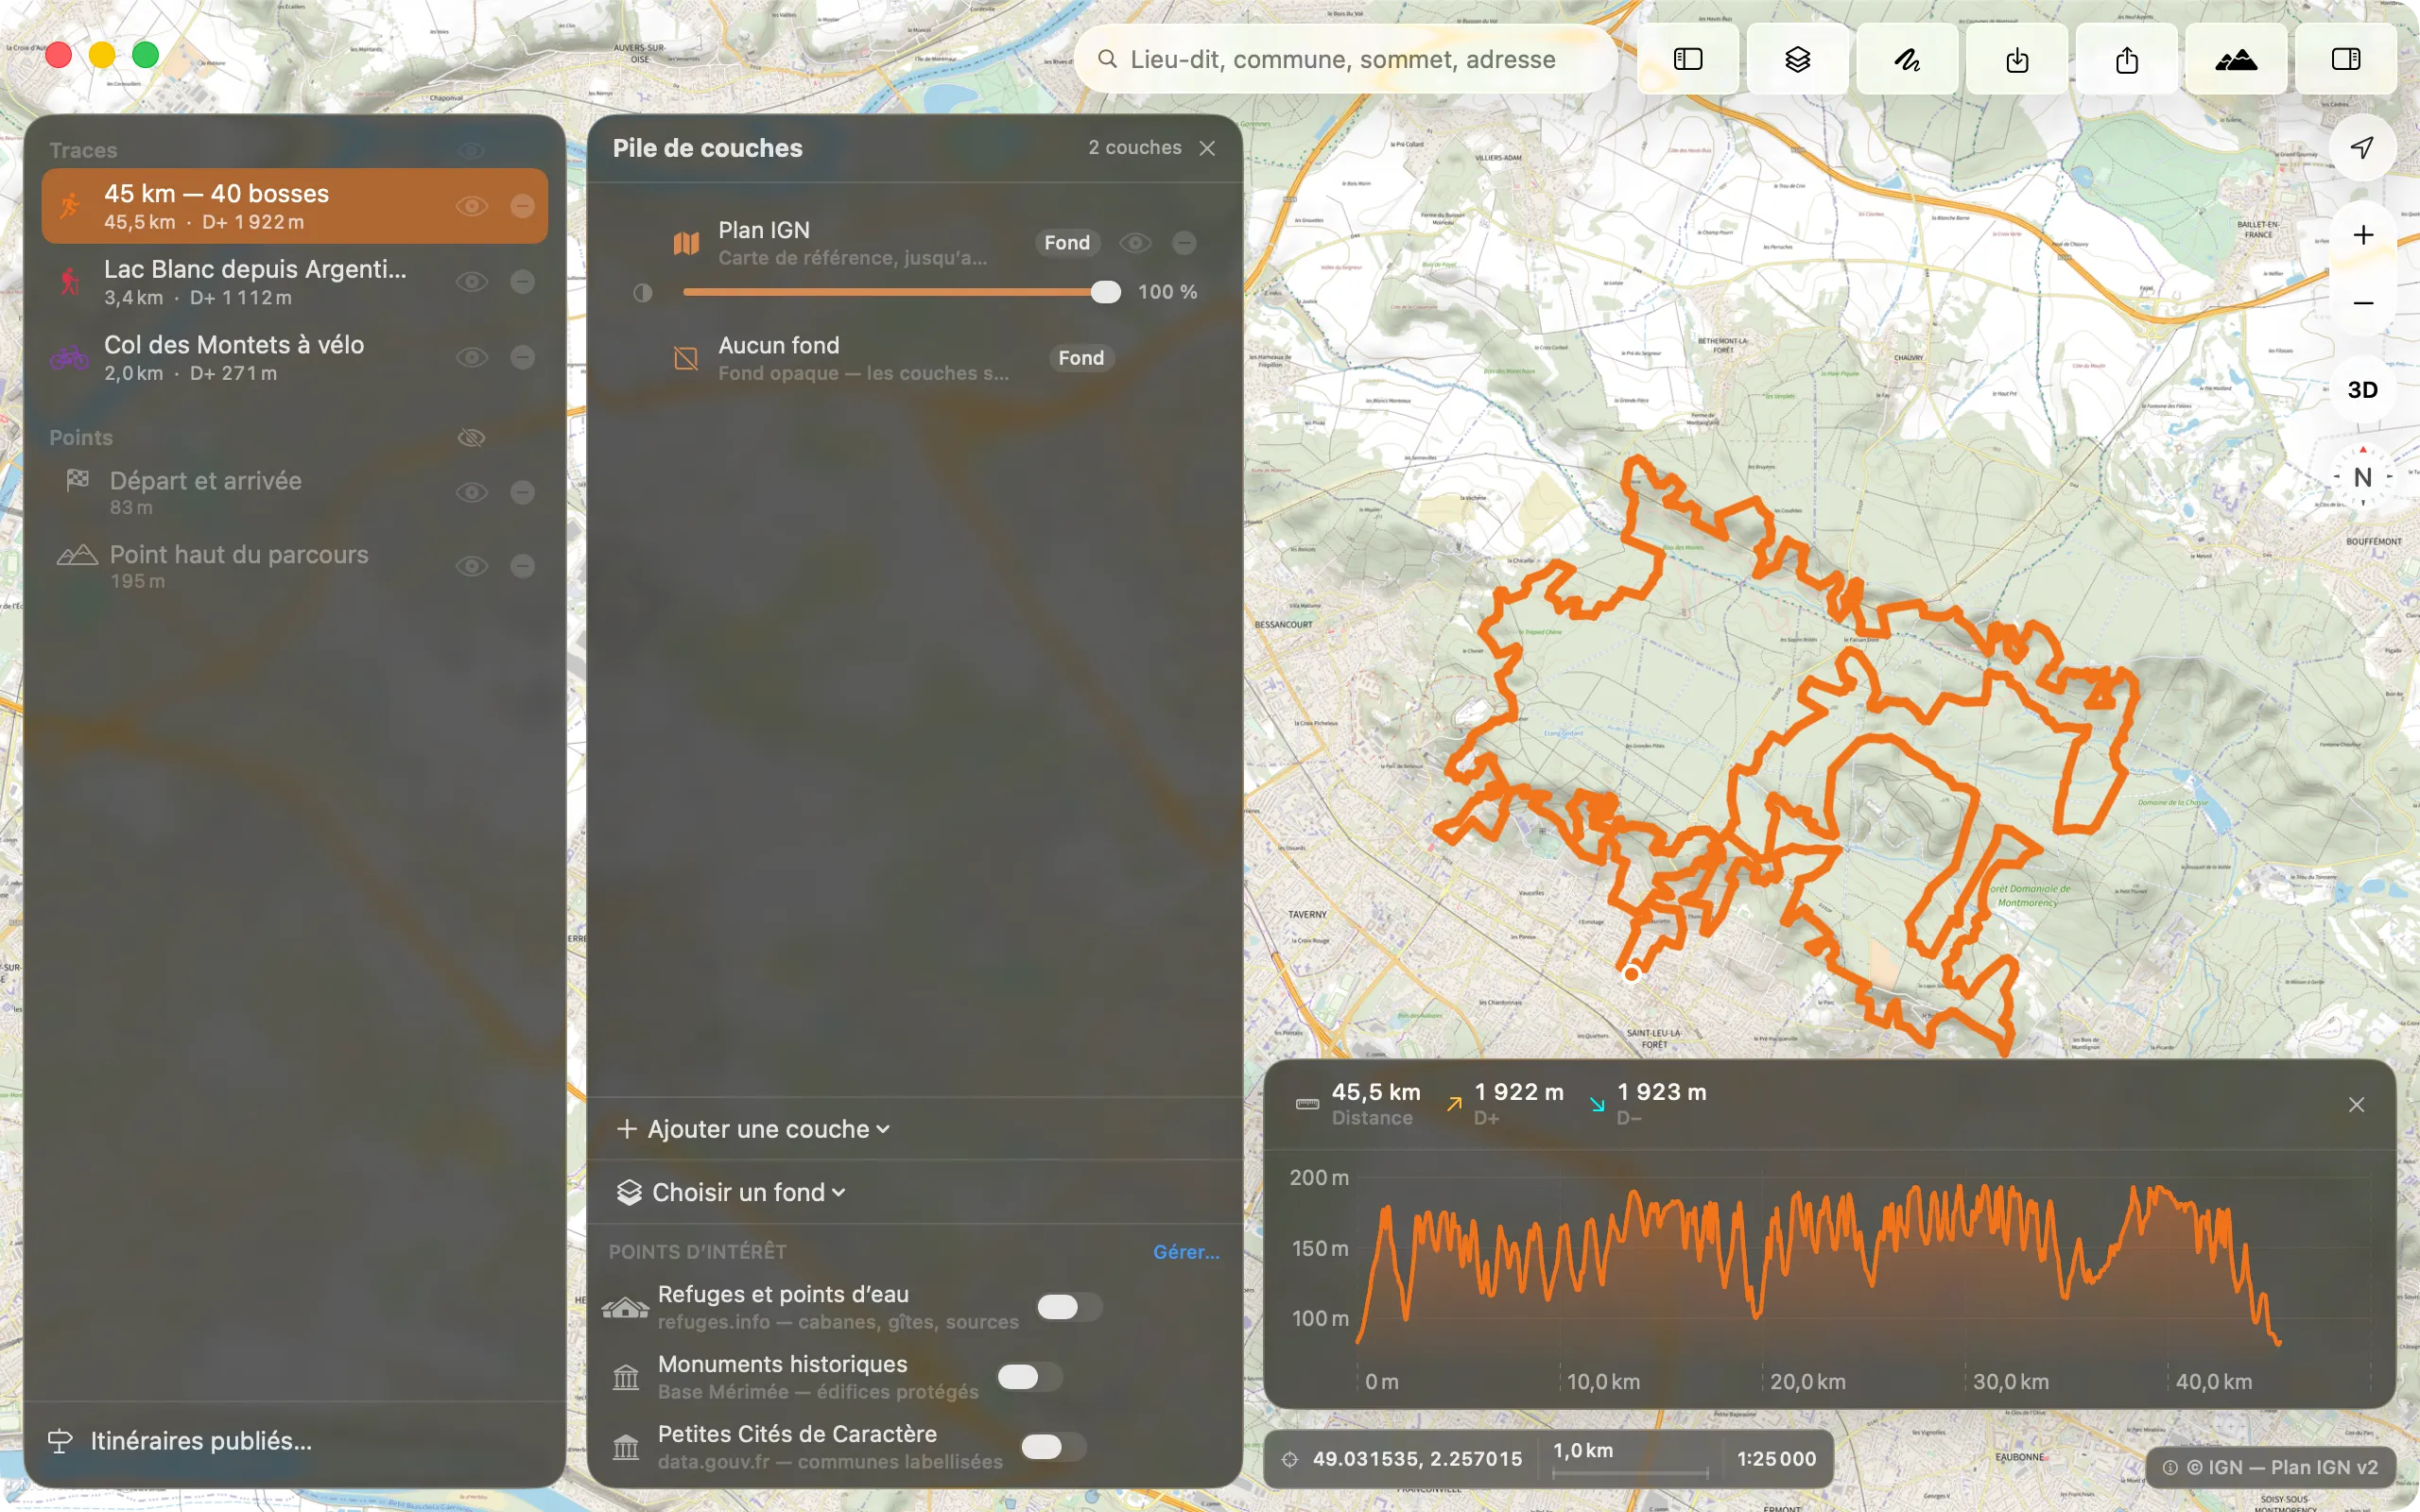Select the draw trace tool icon
This screenshot has width=2420, height=1512.
[1907, 60]
